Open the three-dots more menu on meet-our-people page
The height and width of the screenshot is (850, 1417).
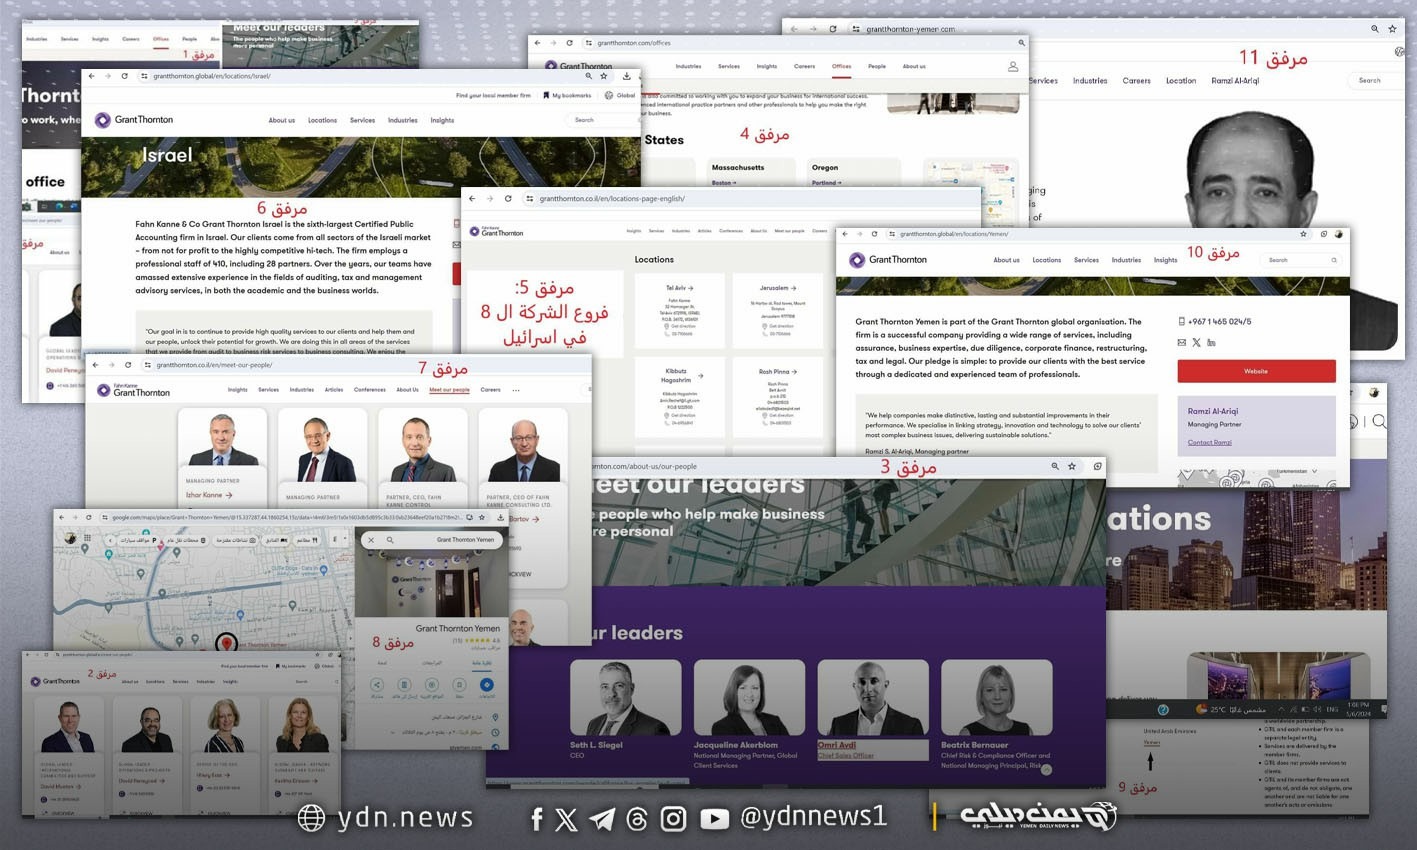pyautogui.click(x=516, y=390)
